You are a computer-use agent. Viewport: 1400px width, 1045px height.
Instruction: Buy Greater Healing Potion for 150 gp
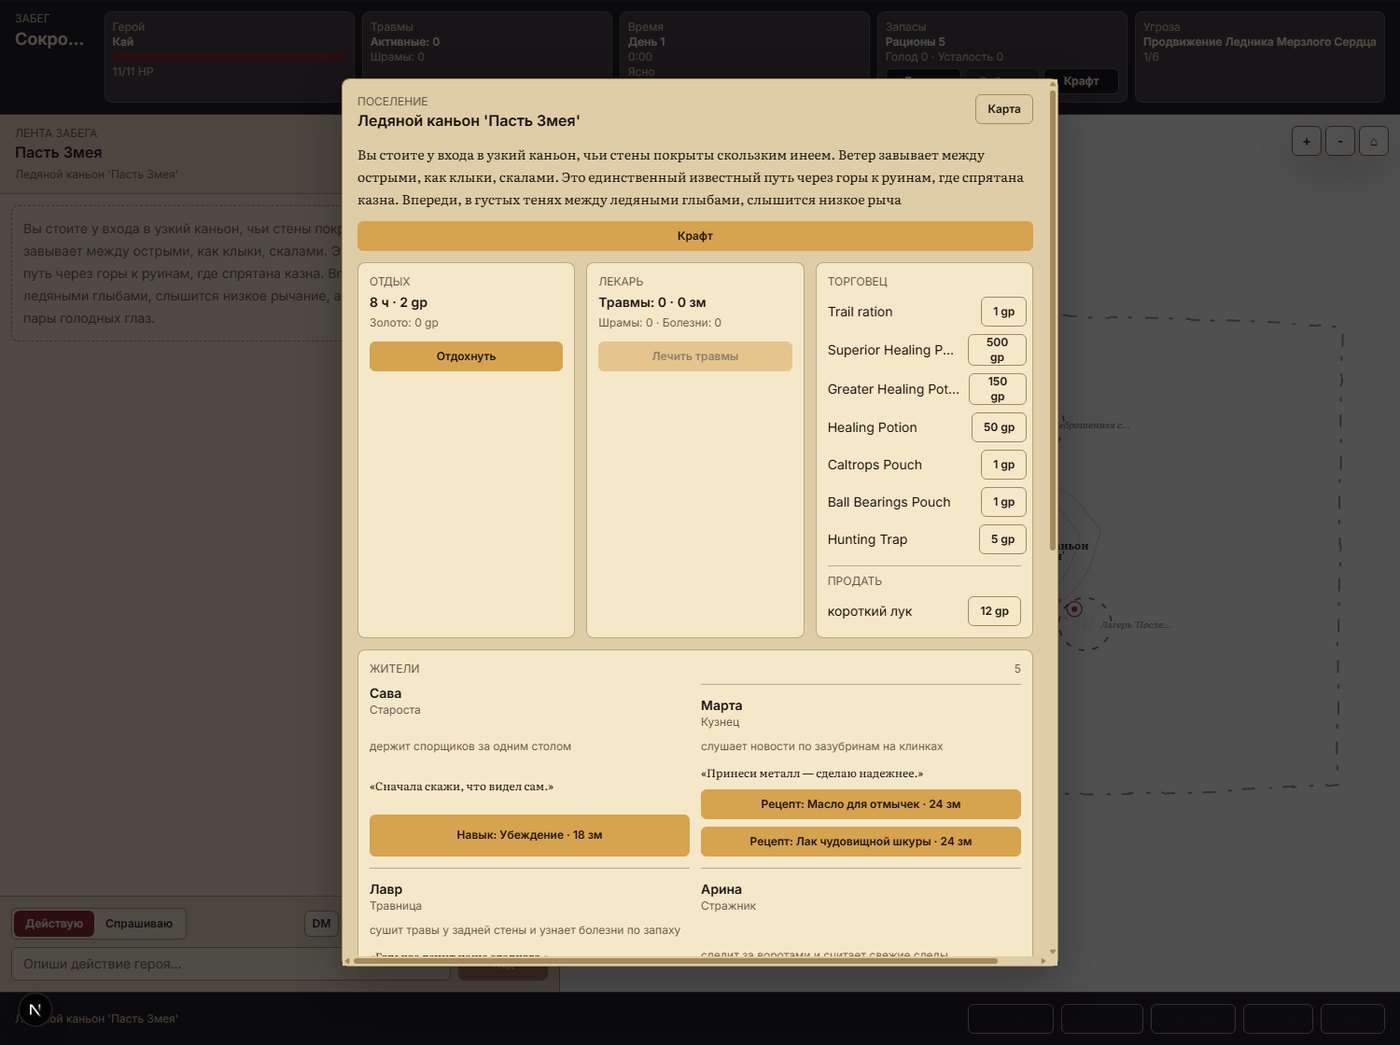(997, 389)
